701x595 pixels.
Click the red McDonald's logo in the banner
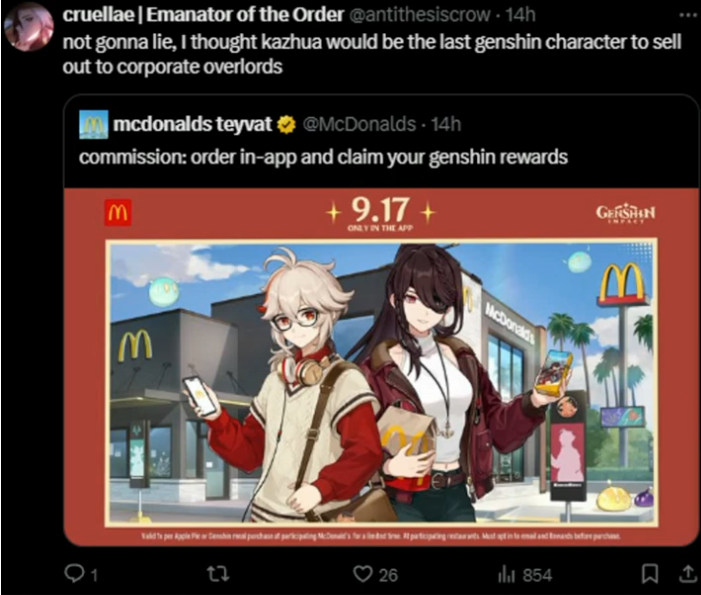point(118,212)
